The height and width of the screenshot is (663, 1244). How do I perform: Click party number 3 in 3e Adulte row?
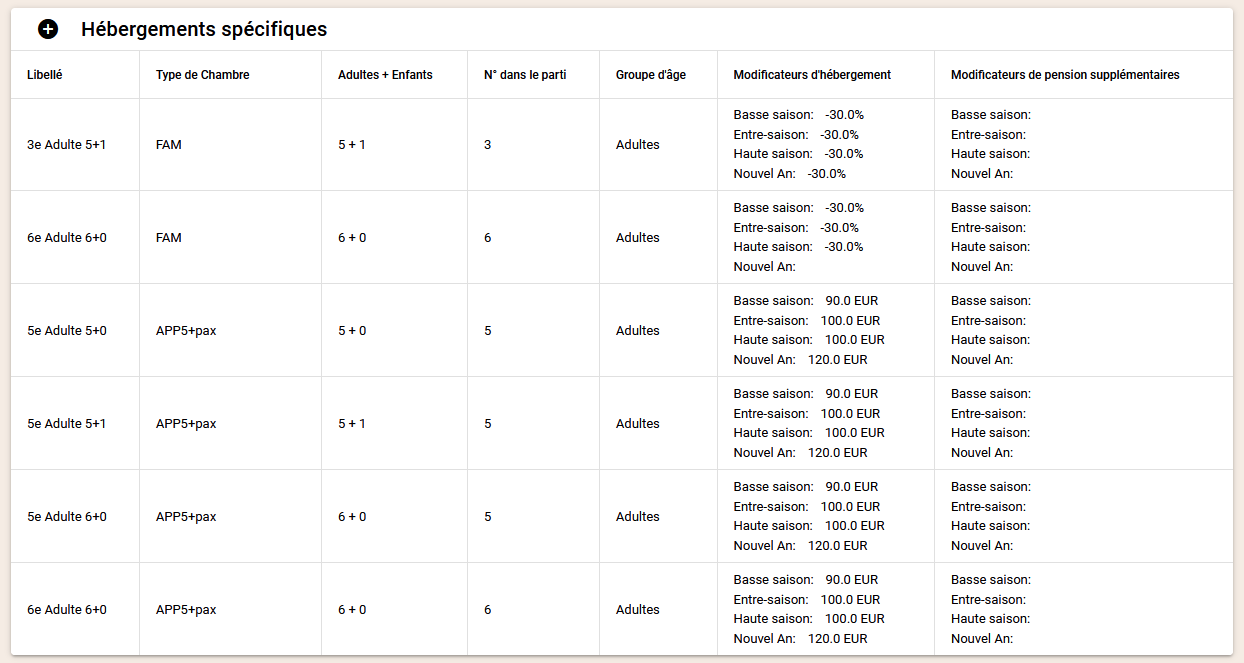point(487,145)
